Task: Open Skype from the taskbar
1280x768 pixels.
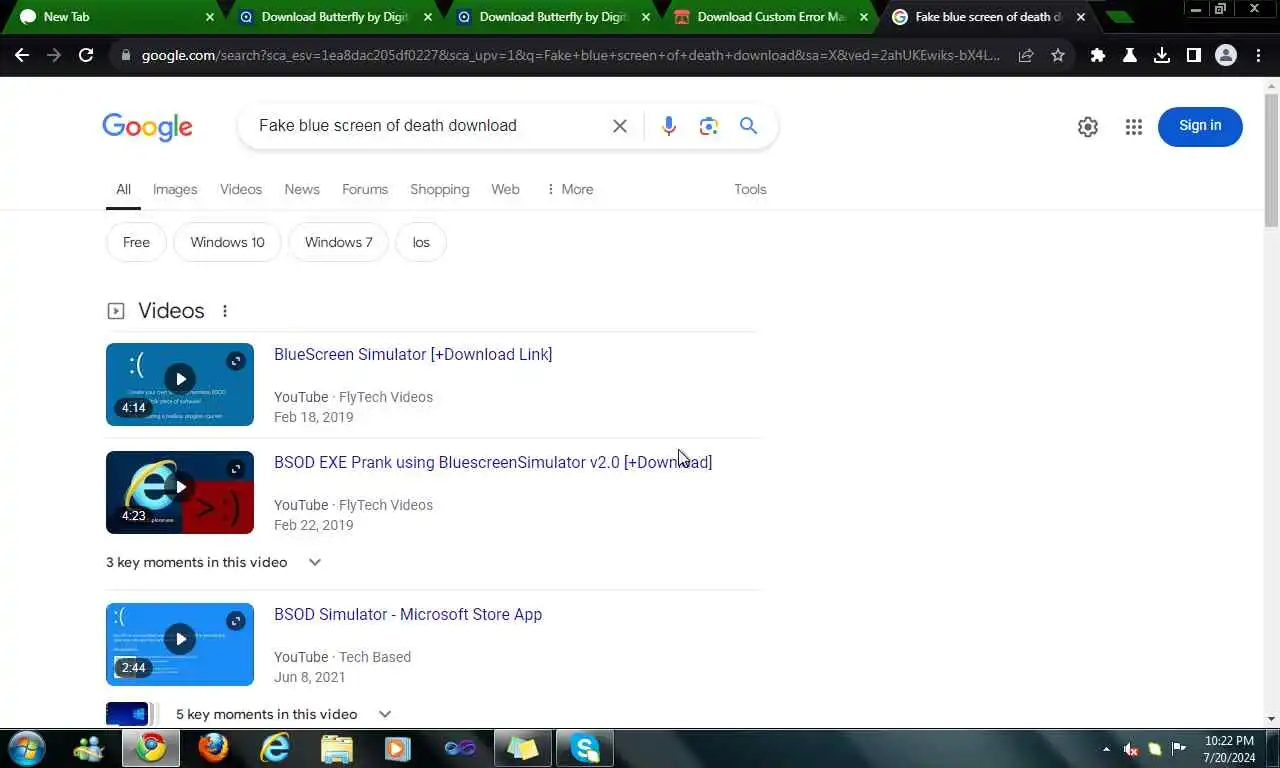Action: click(x=585, y=748)
